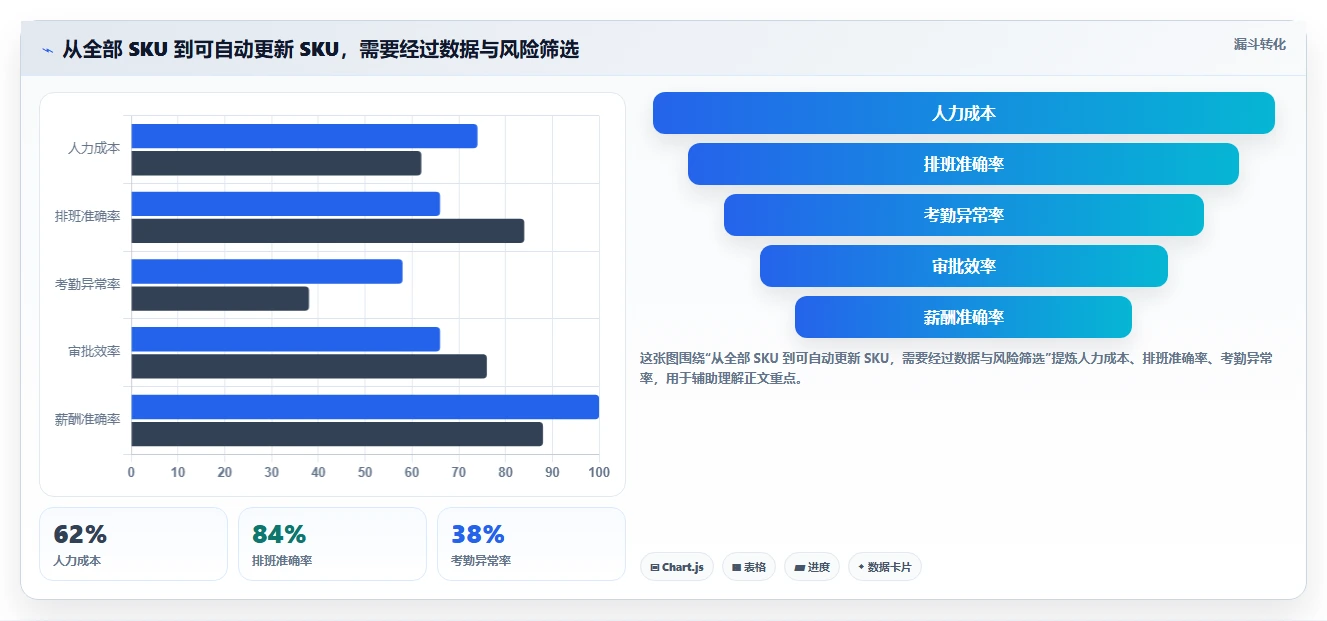This screenshot has height=621, width=1327.
Task: Open the 62% 人力成本 stat card
Action: point(134,544)
